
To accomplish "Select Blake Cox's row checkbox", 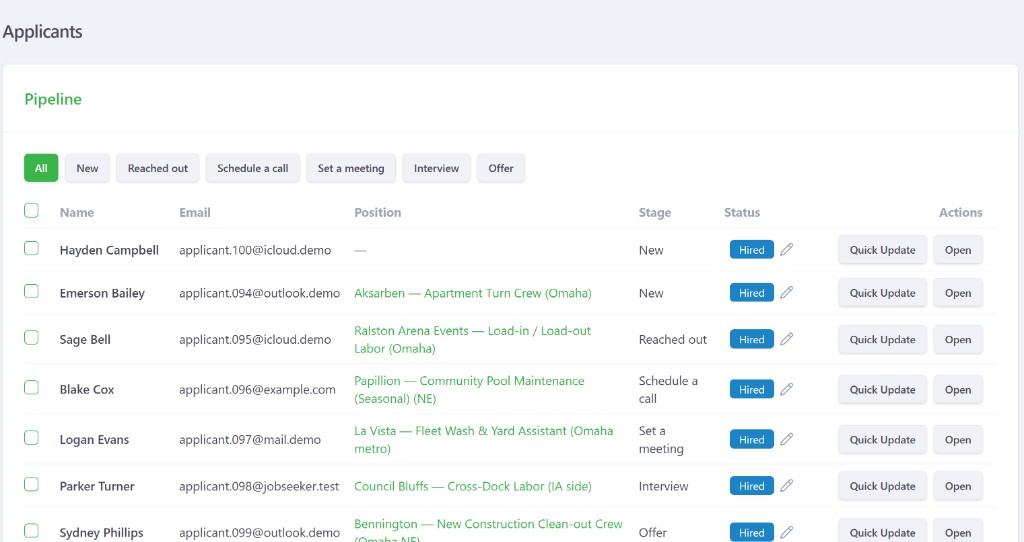I will pos(31,388).
